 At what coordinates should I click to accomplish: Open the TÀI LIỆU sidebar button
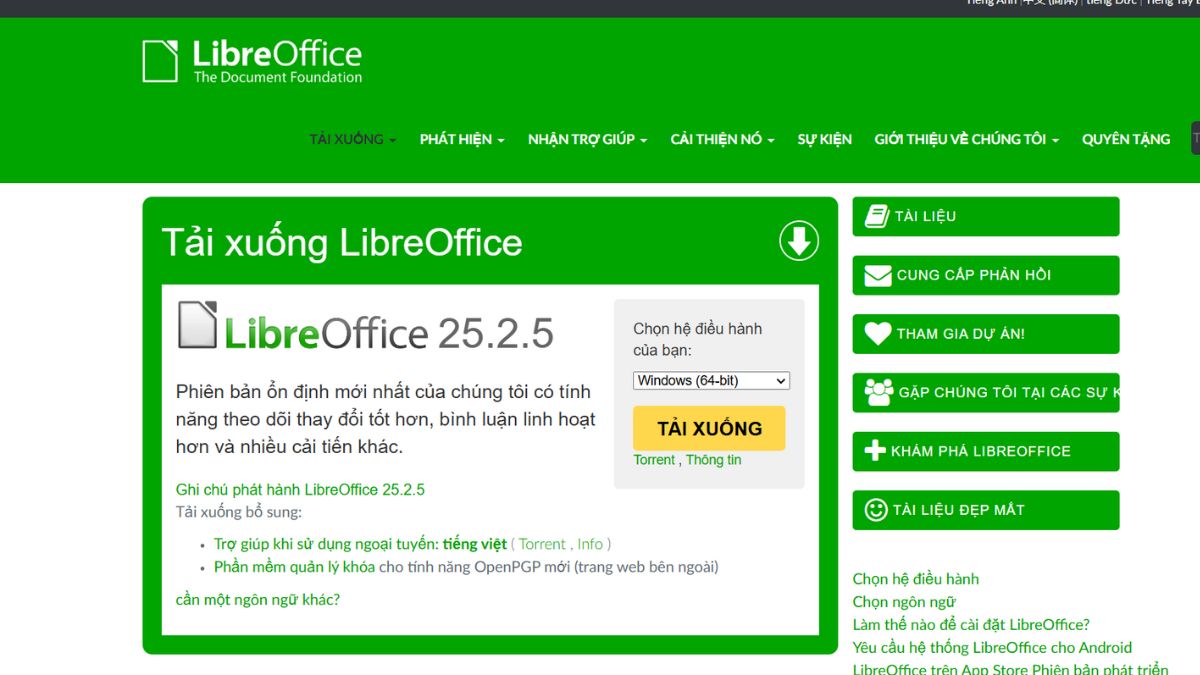click(x=986, y=216)
